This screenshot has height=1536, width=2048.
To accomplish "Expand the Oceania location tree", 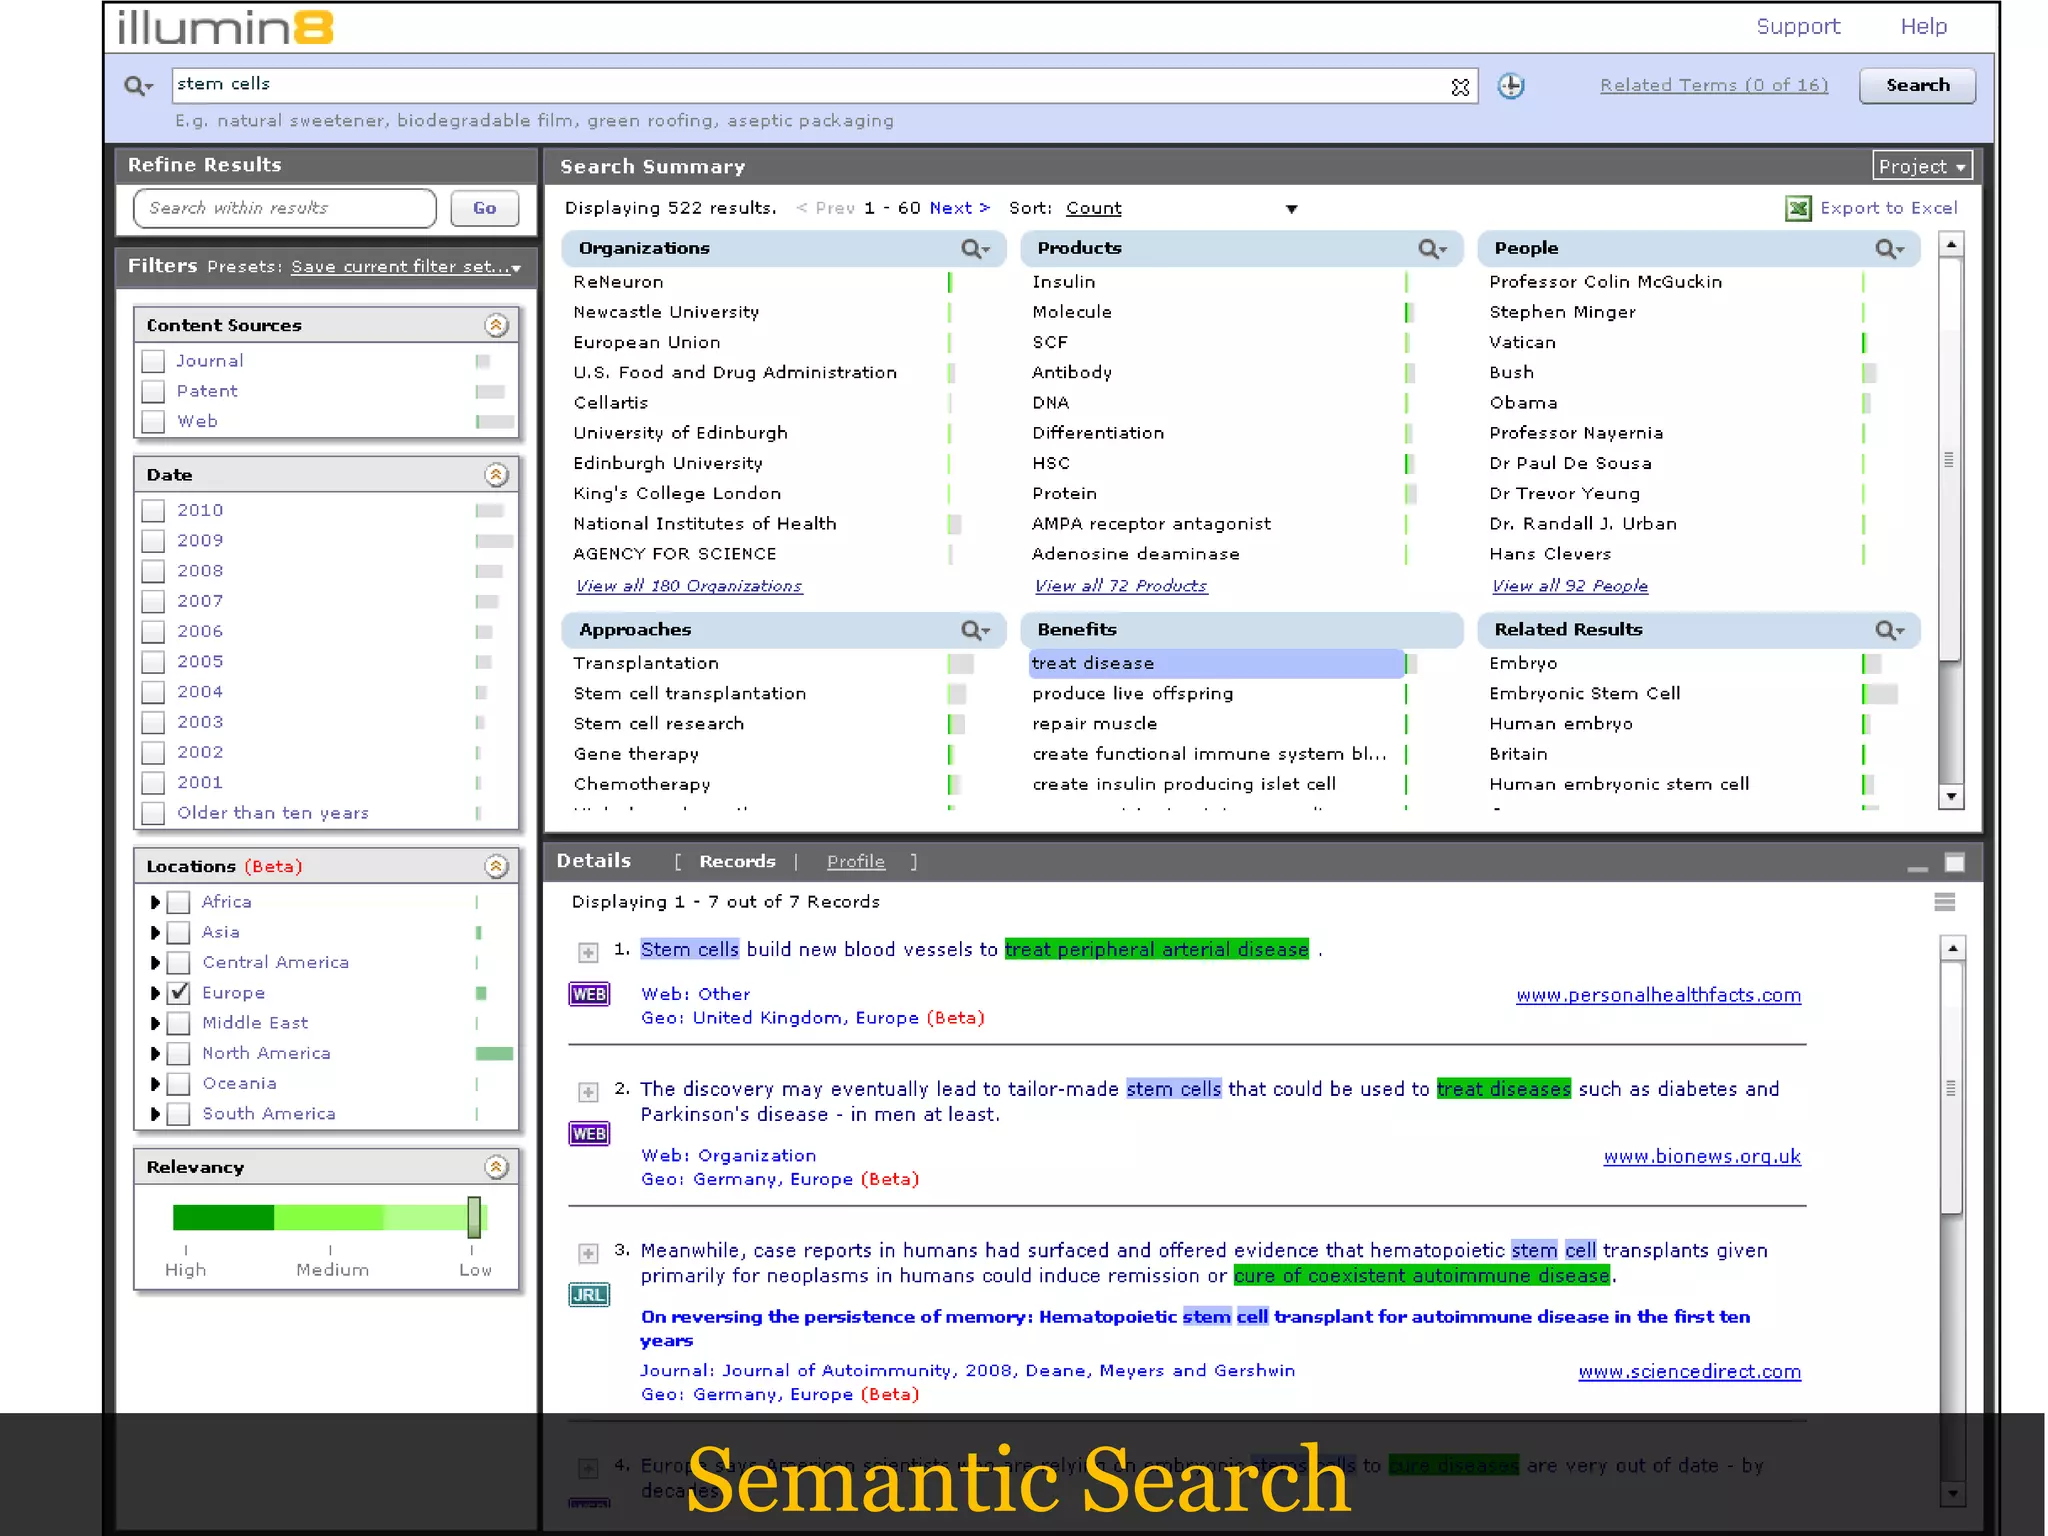I will tap(155, 1084).
